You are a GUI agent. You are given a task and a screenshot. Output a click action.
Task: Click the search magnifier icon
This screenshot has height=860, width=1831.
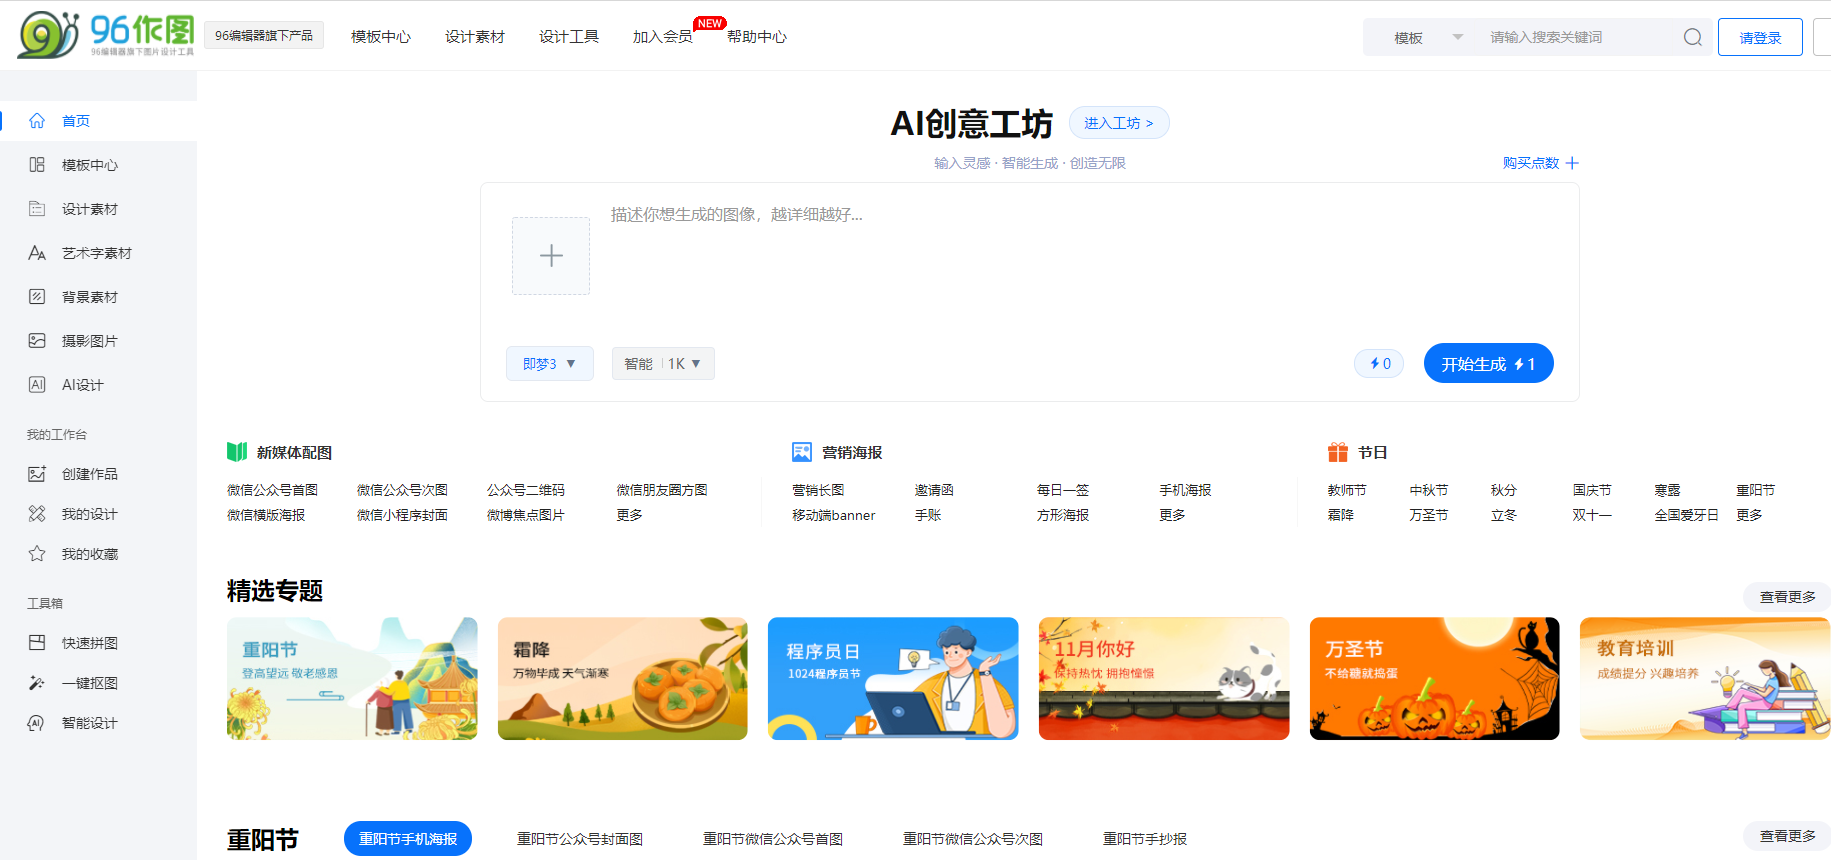click(x=1693, y=37)
